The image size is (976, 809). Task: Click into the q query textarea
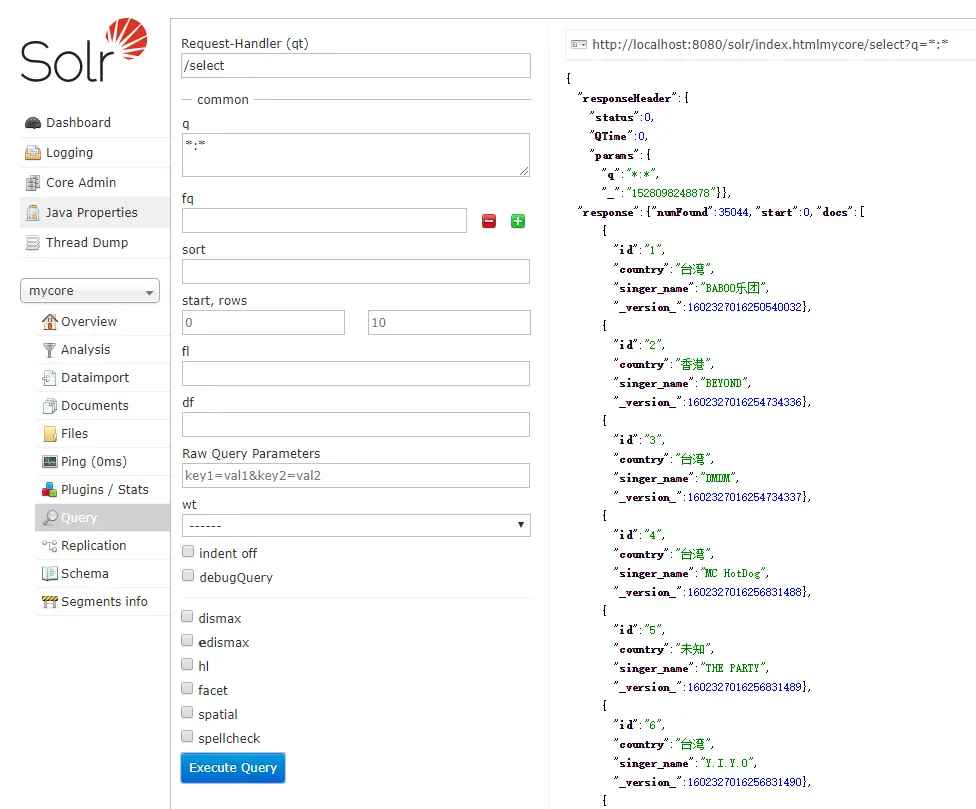point(356,155)
